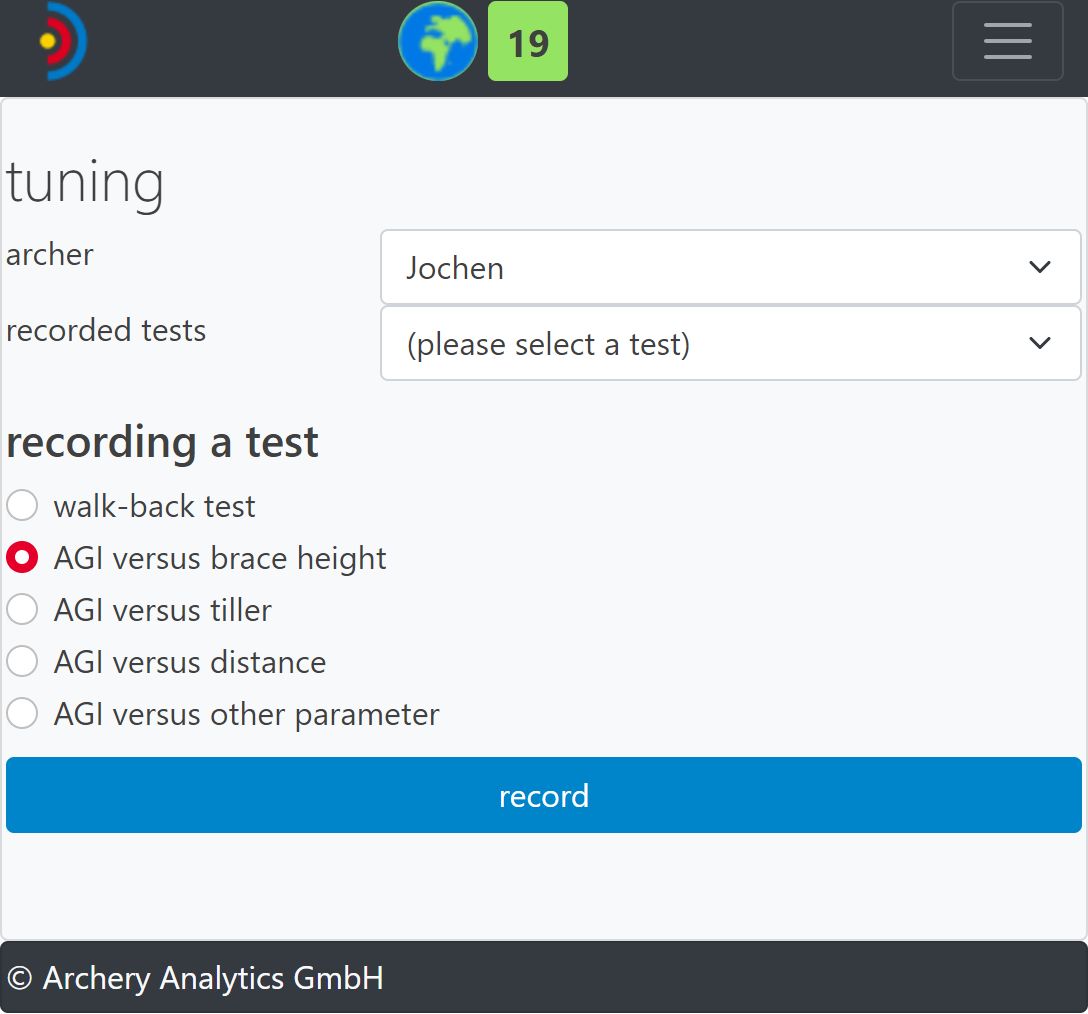Click the Archery Analytics GmbH copyright text
1088x1014 pixels.
195,978
